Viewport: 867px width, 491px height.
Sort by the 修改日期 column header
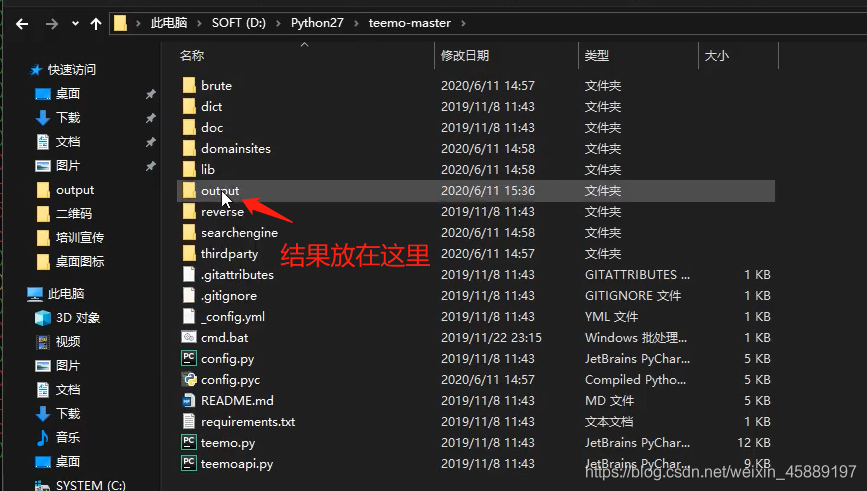coord(465,55)
